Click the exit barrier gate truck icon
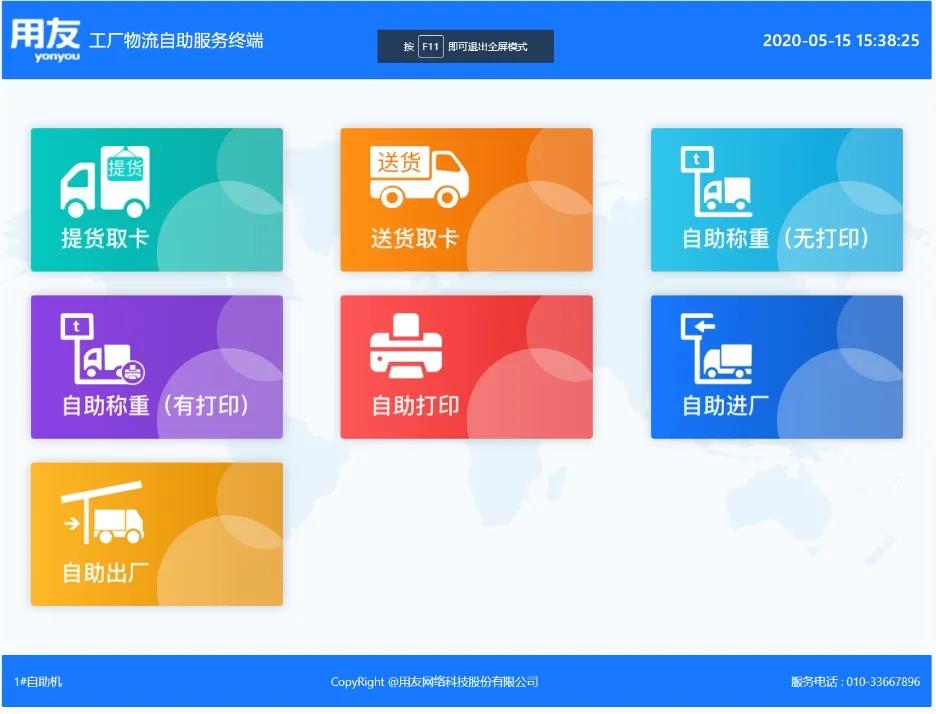Image resolution: width=936 pixels, height=714 pixels. 102,513
